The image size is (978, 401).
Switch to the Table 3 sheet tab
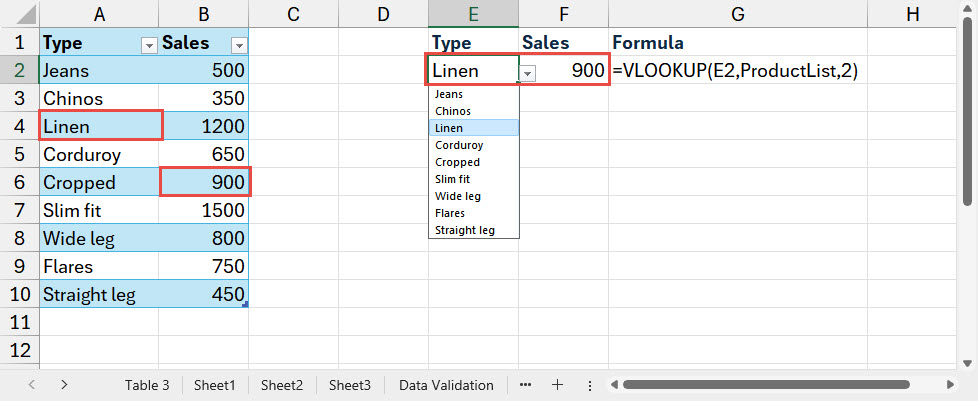pyautogui.click(x=146, y=385)
